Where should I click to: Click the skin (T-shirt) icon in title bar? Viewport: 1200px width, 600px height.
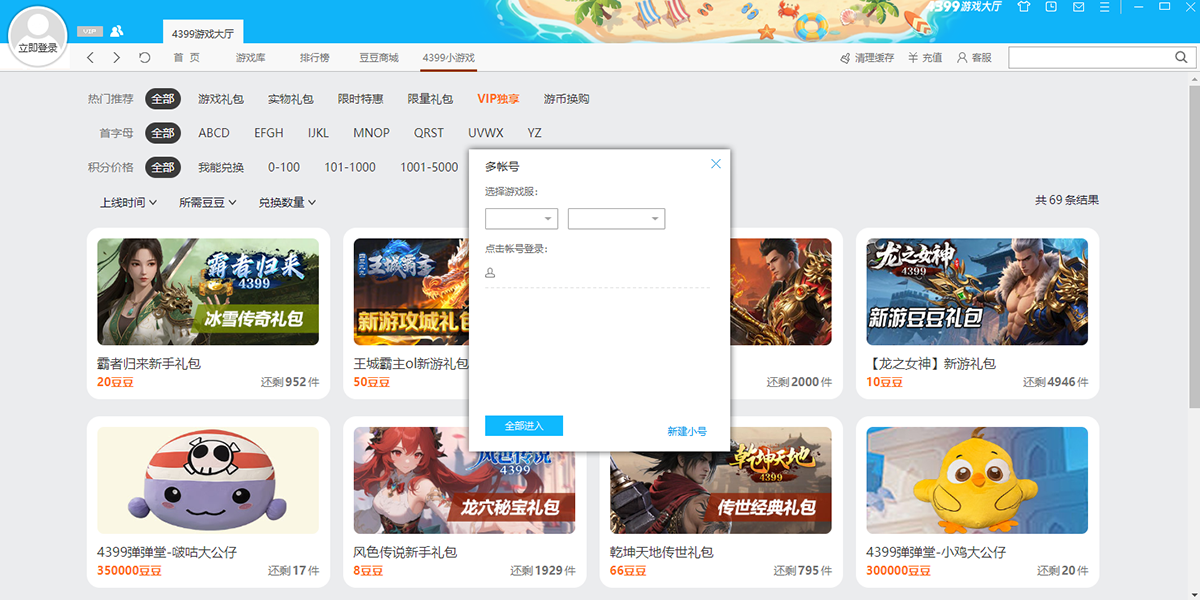pyautogui.click(x=1023, y=7)
